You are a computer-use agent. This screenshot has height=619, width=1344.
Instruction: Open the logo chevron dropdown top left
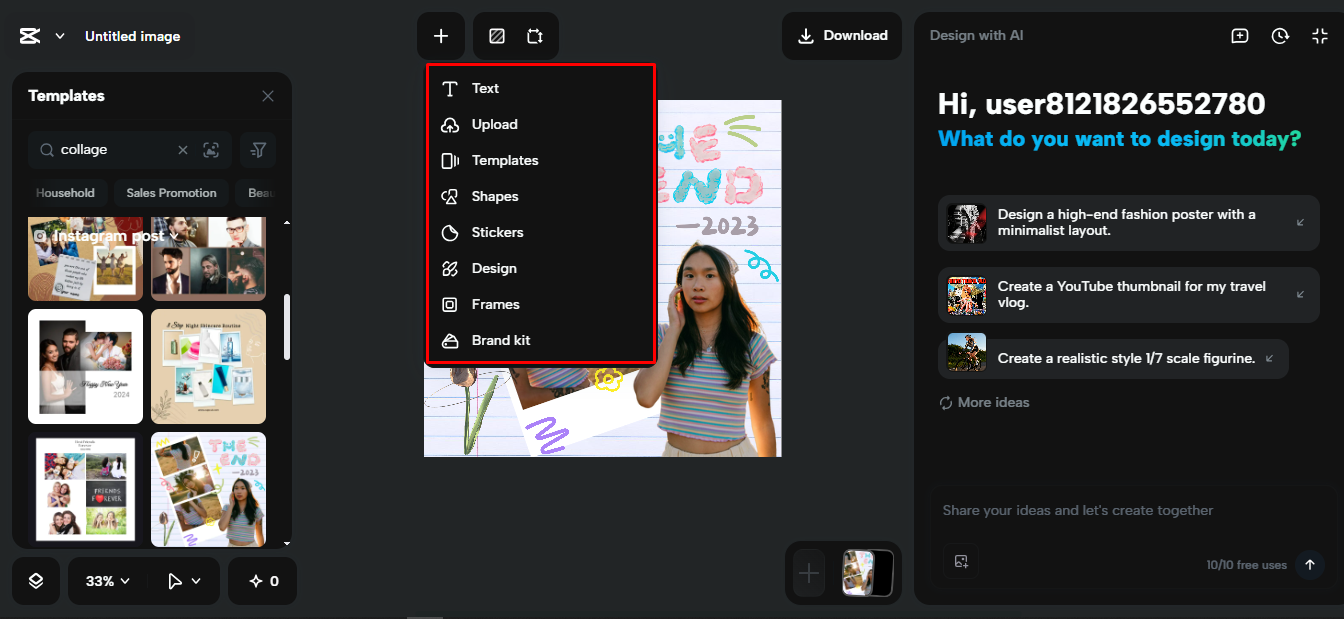pos(61,35)
